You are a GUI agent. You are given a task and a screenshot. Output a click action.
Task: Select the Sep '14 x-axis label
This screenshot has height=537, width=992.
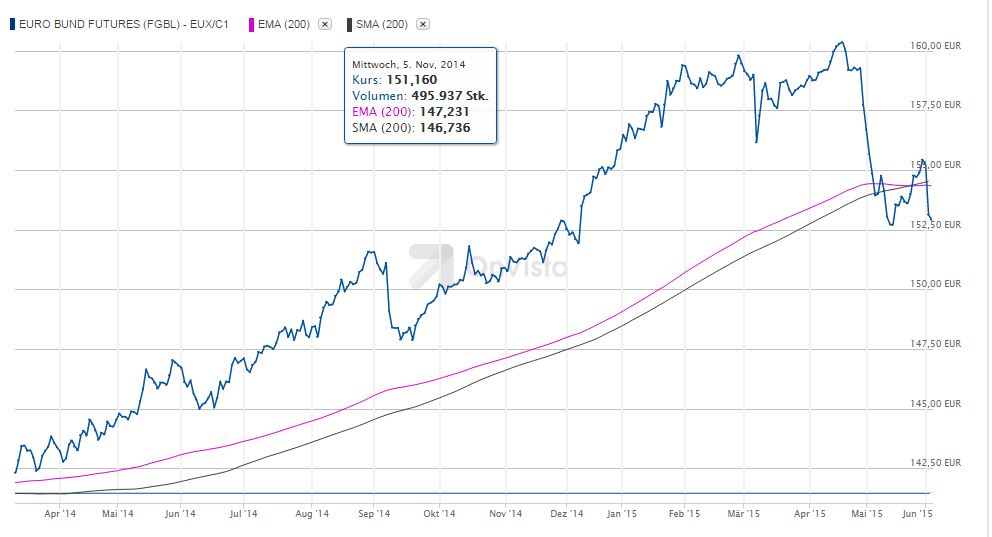coord(373,514)
